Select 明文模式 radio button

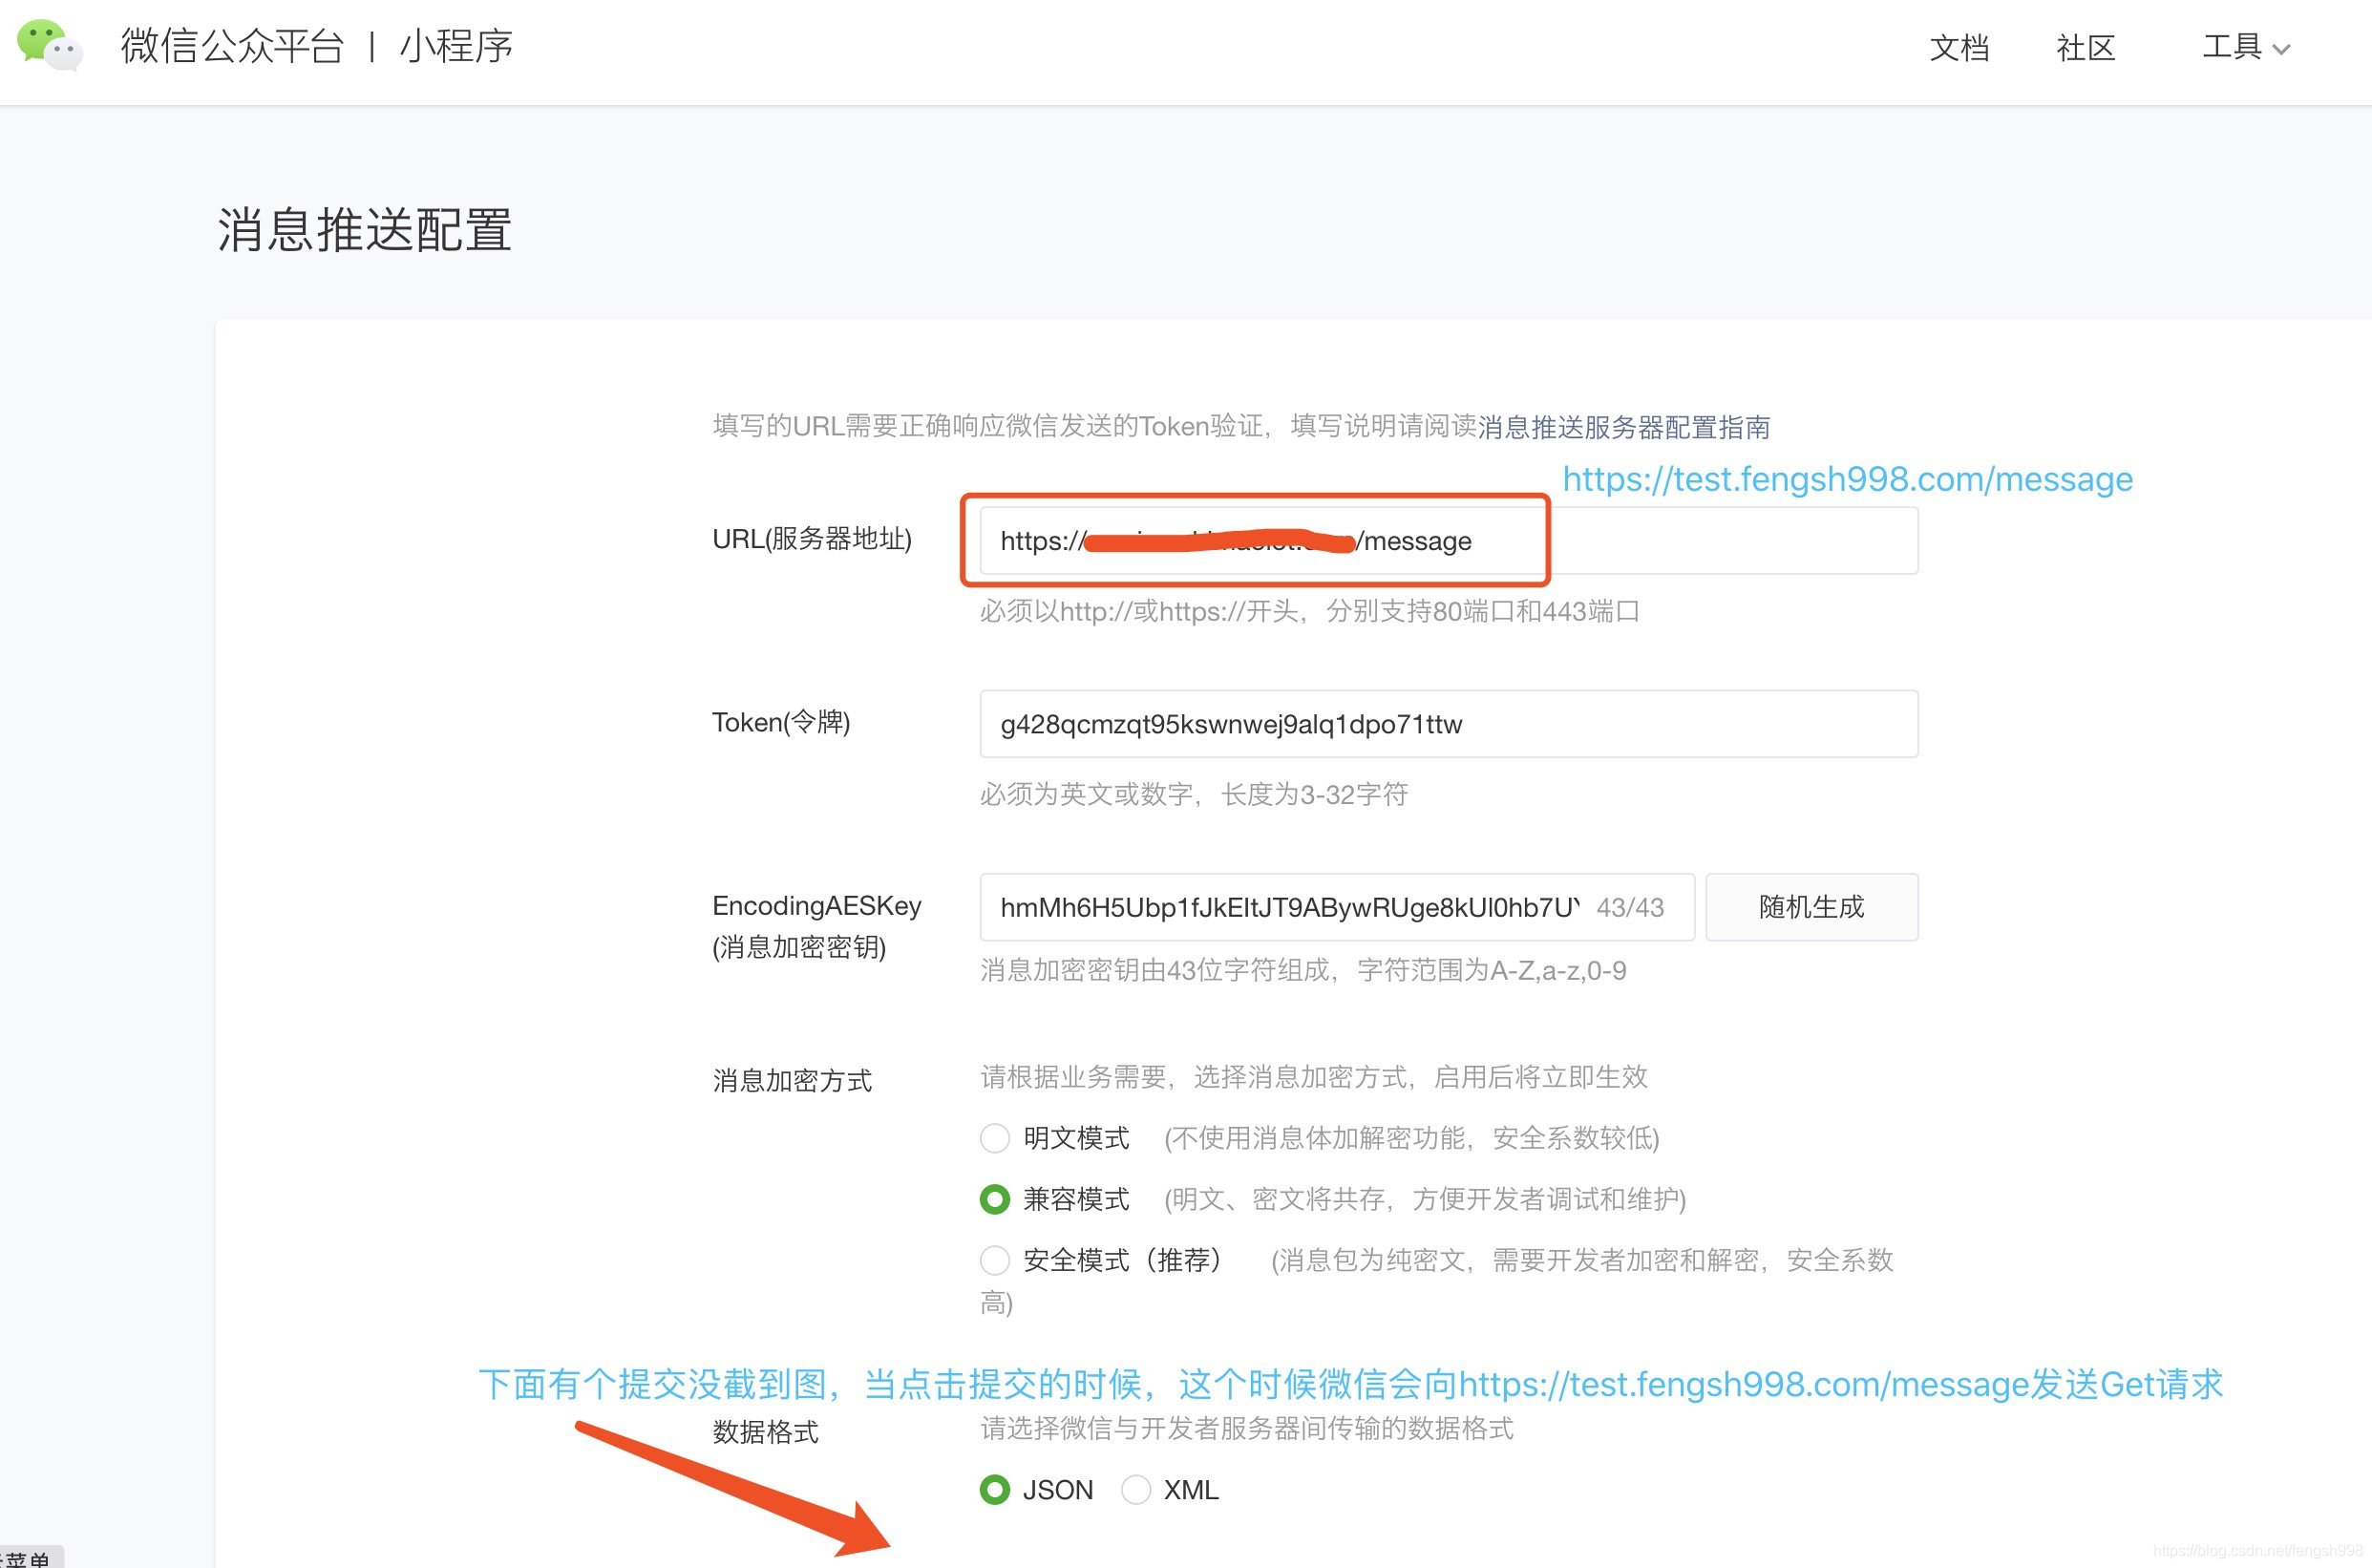point(995,1138)
